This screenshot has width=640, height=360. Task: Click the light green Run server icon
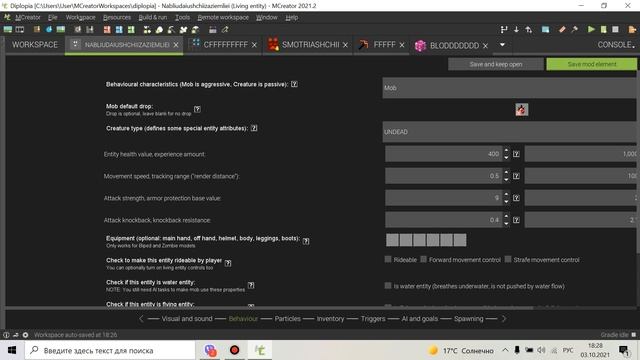[603, 29]
